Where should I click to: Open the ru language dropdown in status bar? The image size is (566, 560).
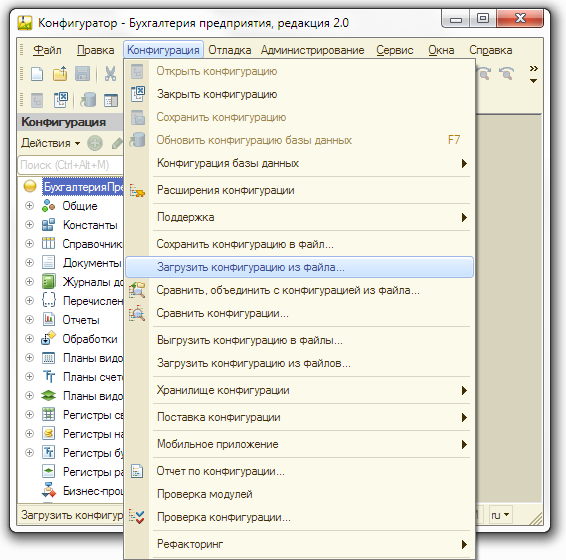[500, 515]
